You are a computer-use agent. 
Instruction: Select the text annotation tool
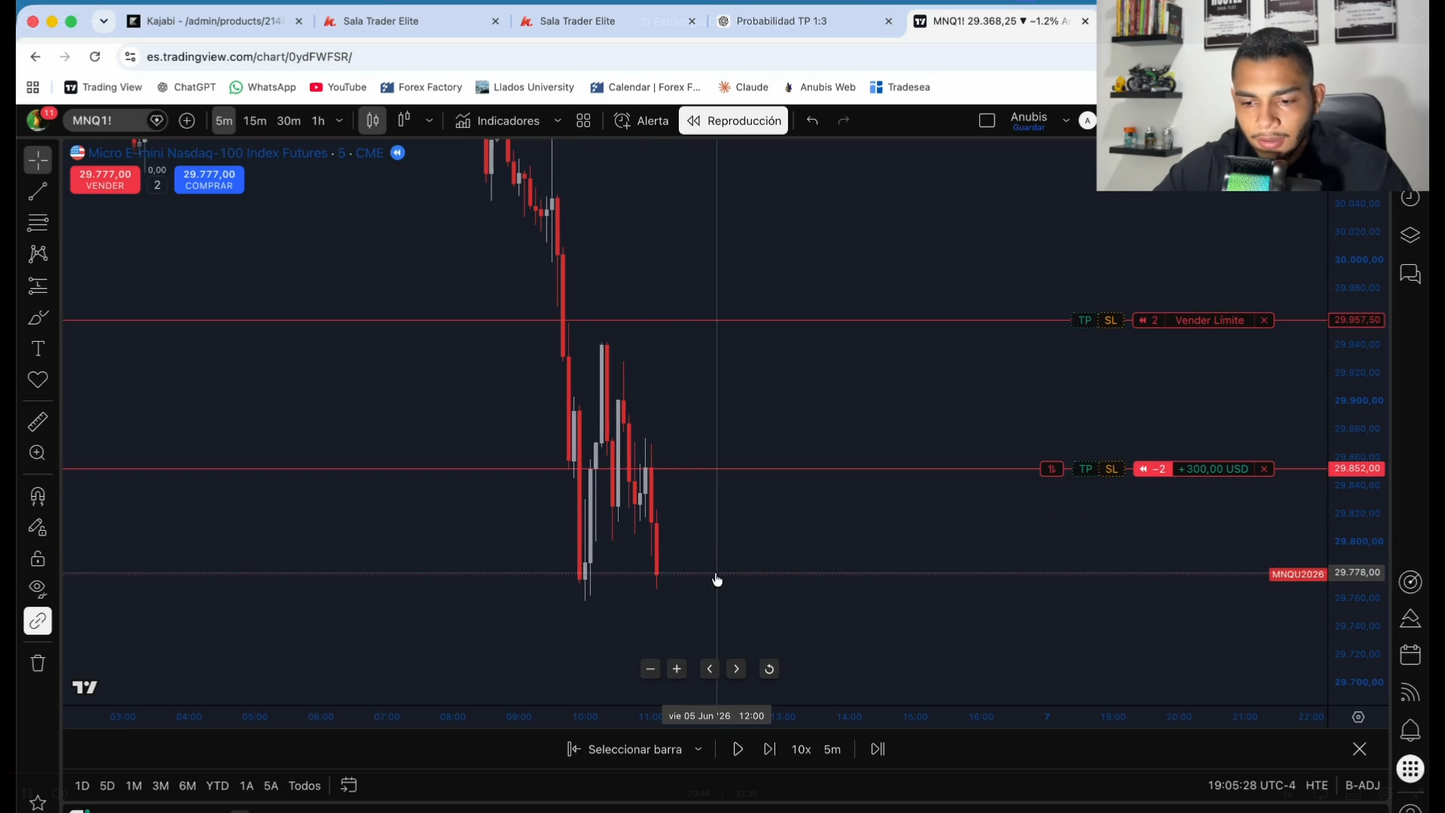click(x=38, y=349)
